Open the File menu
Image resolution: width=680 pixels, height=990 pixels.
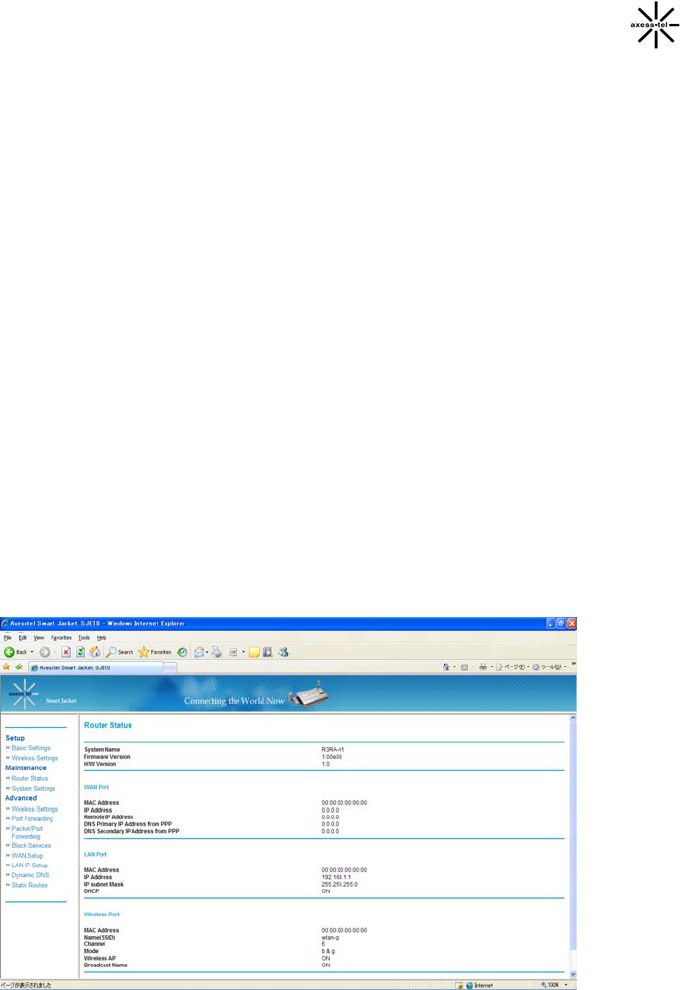[8, 638]
